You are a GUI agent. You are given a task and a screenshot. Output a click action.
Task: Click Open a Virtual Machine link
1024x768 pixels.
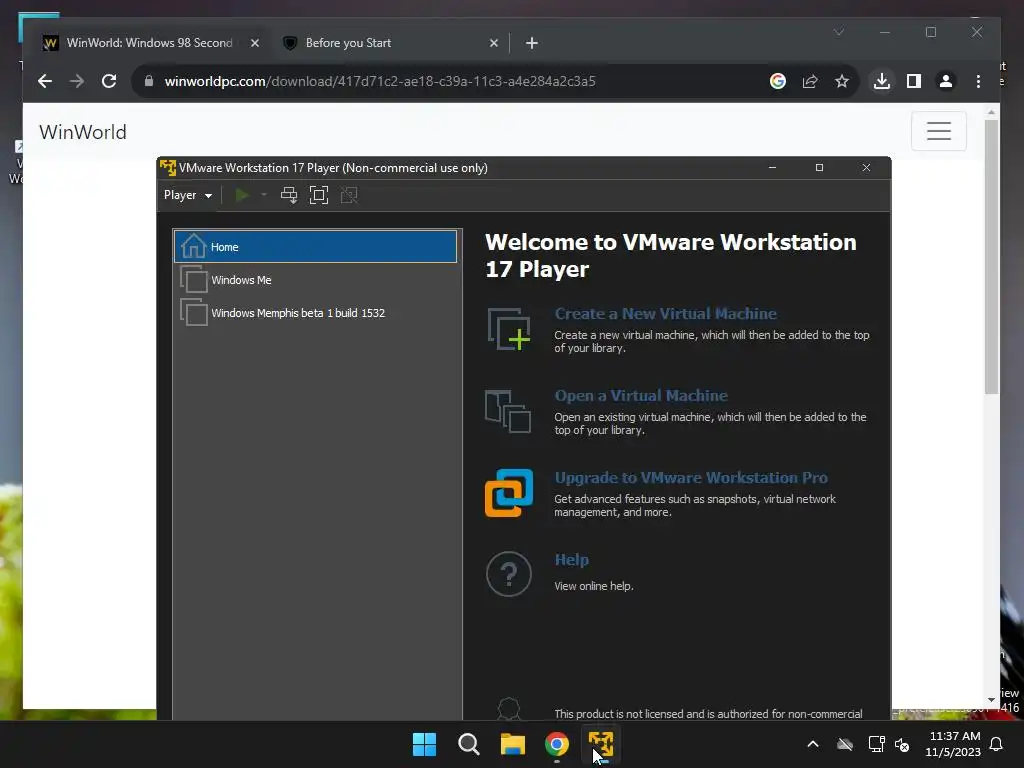[641, 396]
